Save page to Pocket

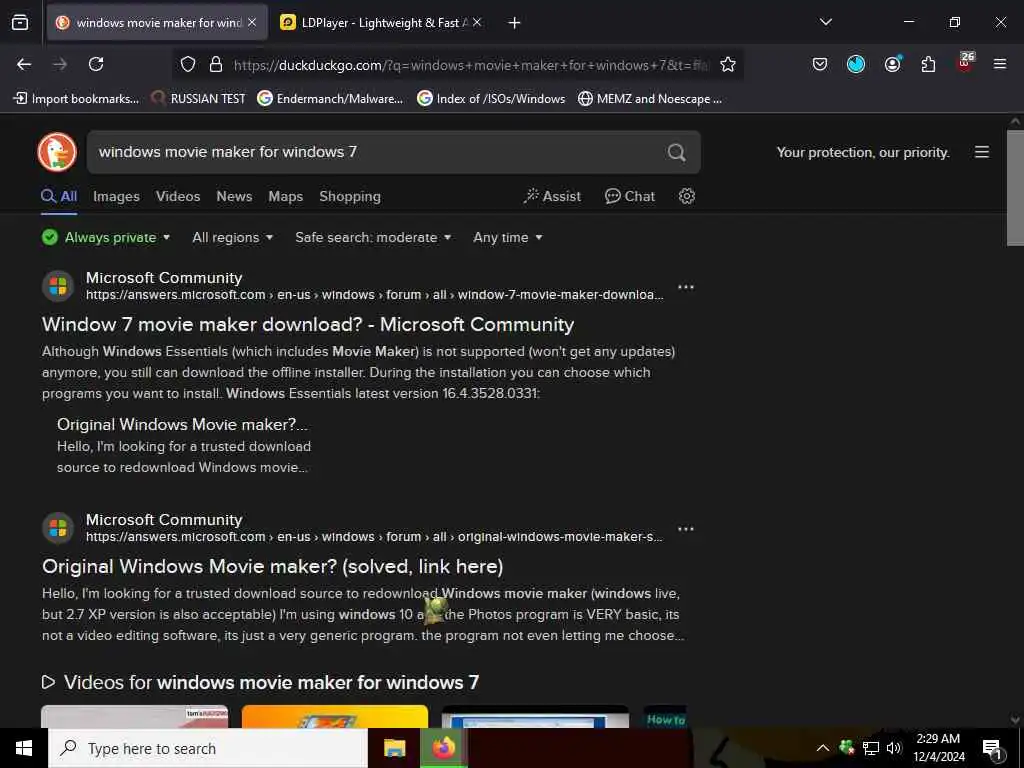(820, 64)
